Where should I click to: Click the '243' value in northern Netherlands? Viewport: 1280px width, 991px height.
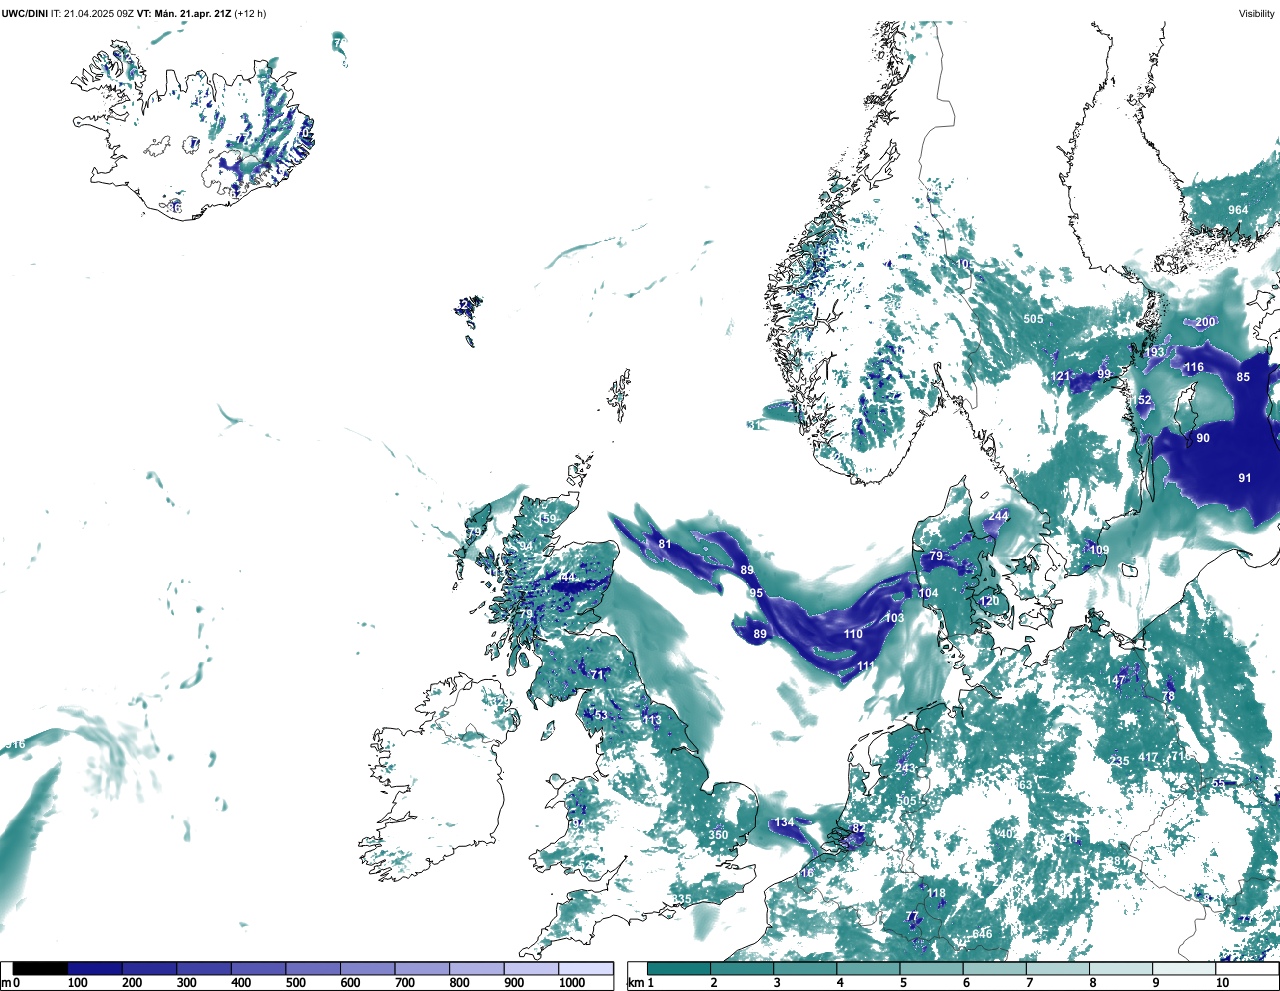pyautogui.click(x=905, y=768)
